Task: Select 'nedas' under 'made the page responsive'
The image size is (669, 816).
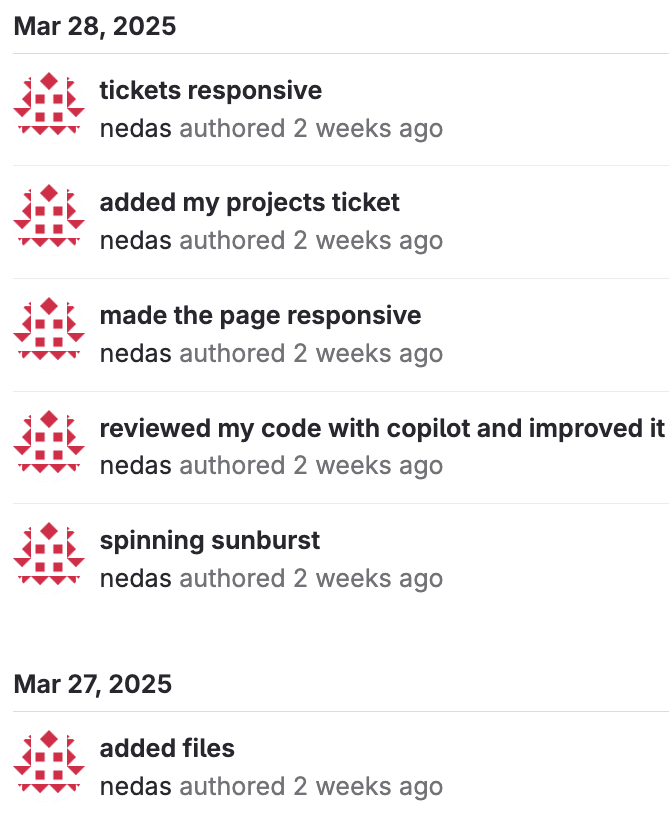Action: [135, 354]
